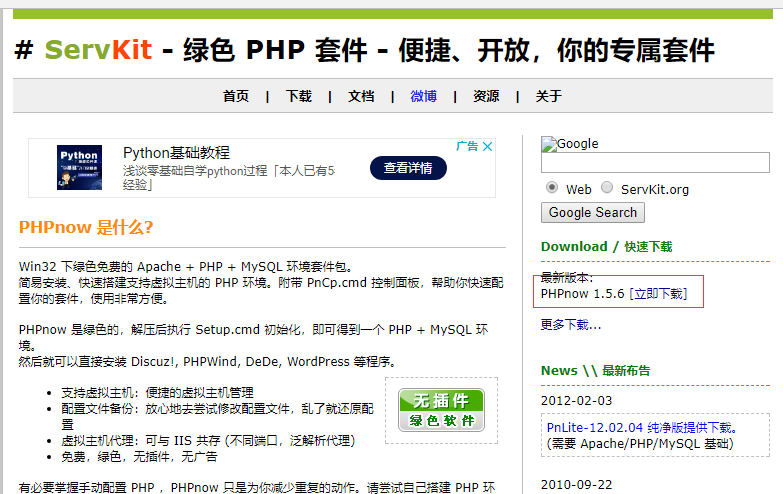Open the 下载 navigation link
The image size is (783, 494).
point(299,96)
